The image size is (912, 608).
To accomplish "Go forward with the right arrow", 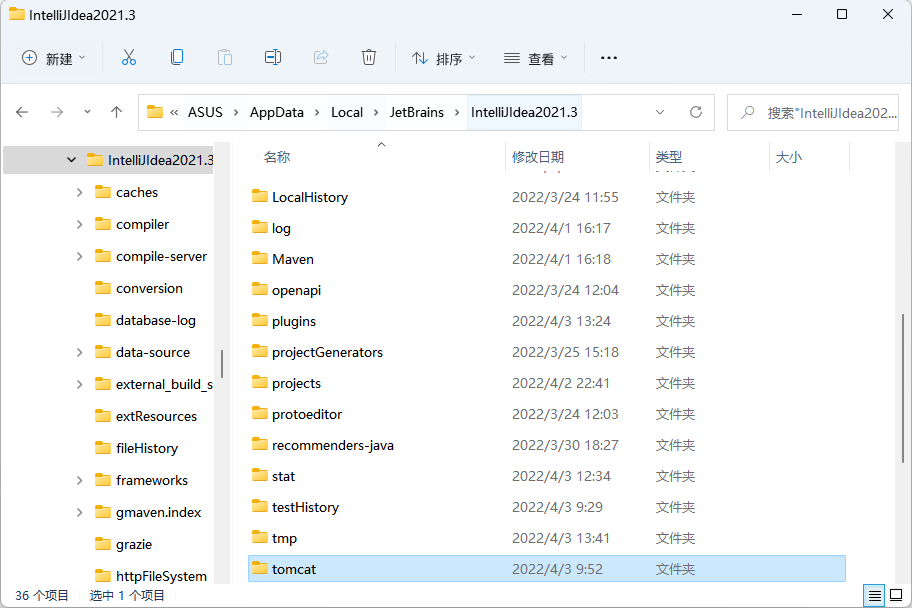I will pos(57,112).
